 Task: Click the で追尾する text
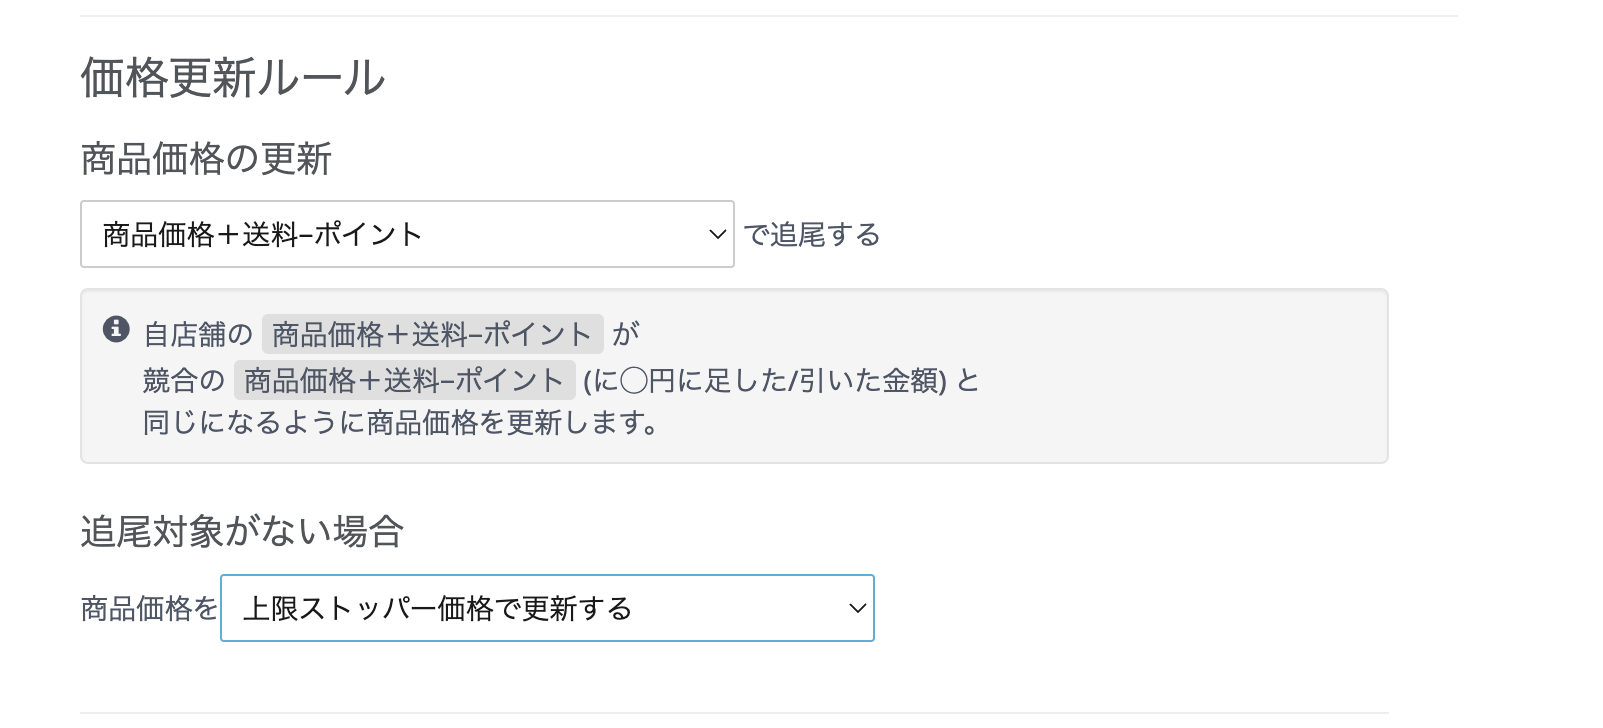[812, 235]
